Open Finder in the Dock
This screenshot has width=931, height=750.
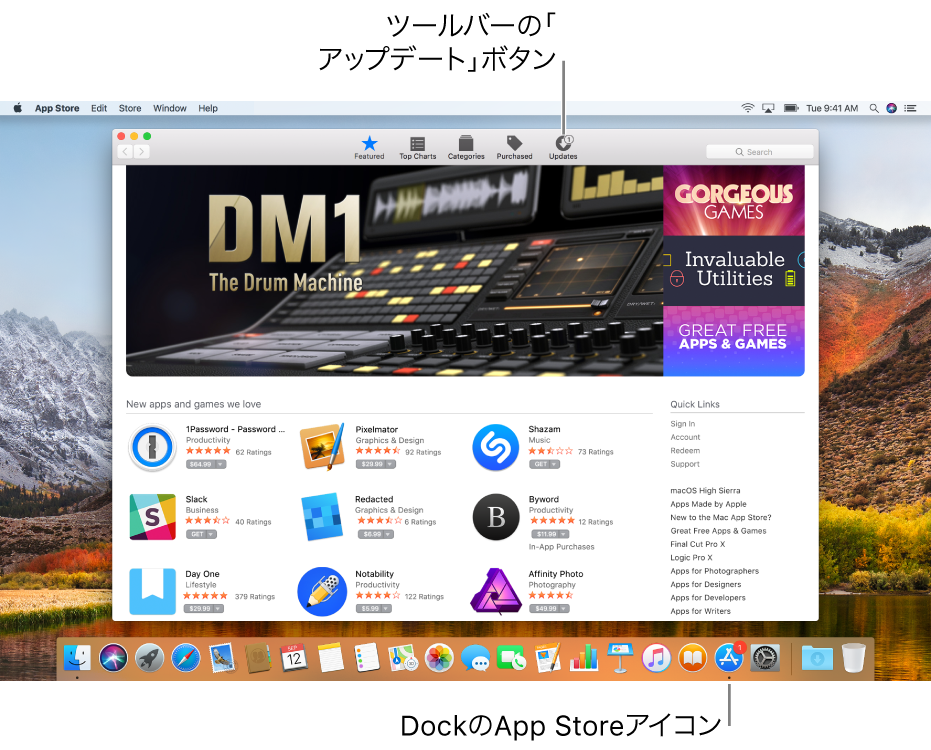(77, 657)
